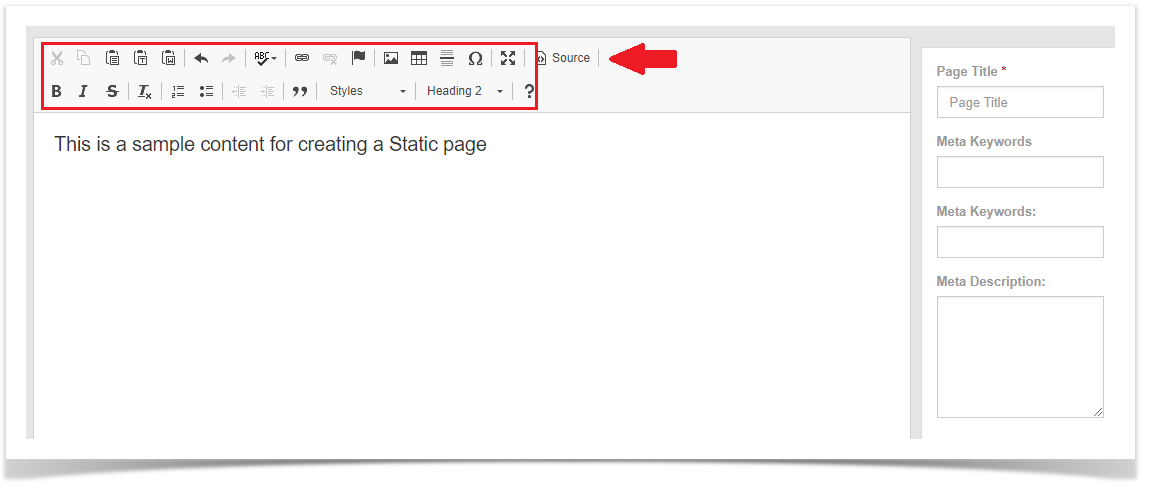Click Paste as plain text icon
Image resolution: width=1149 pixels, height=488 pixels.
click(141, 58)
